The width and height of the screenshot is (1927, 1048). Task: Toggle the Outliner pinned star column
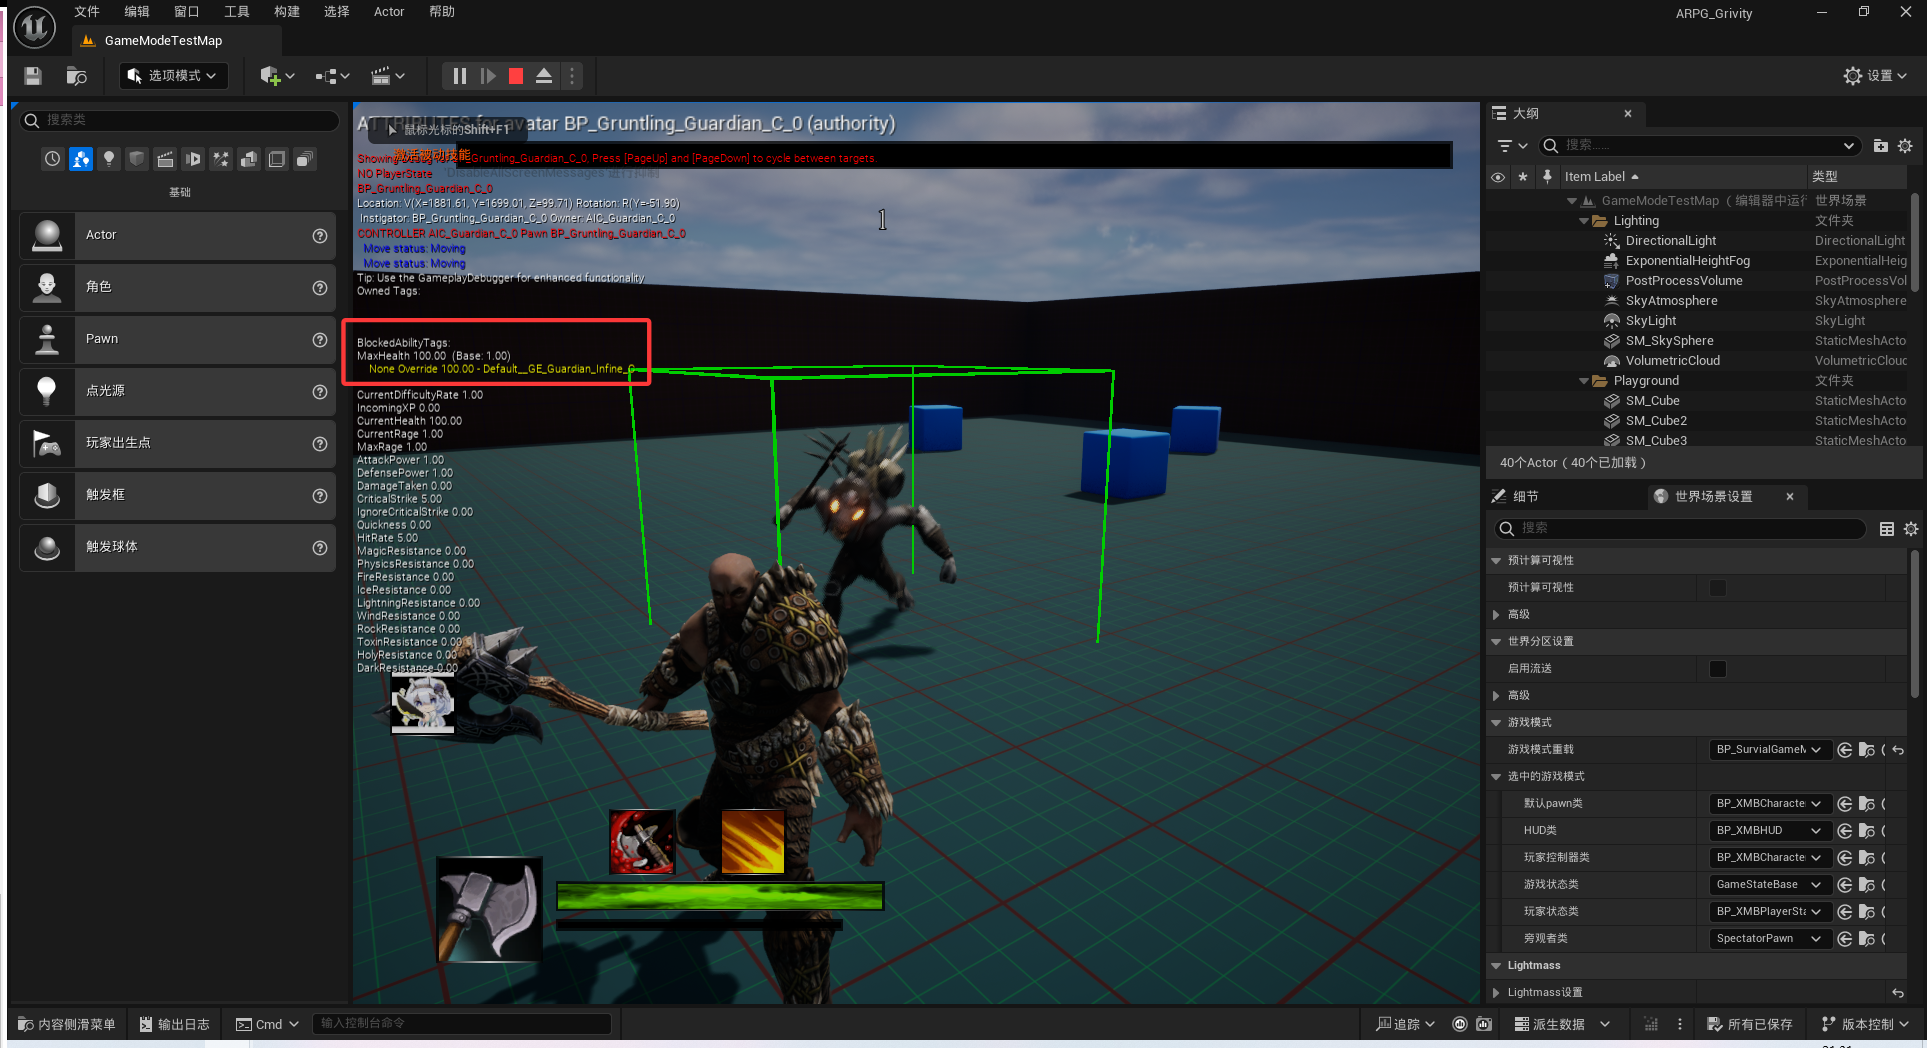(x=1523, y=177)
